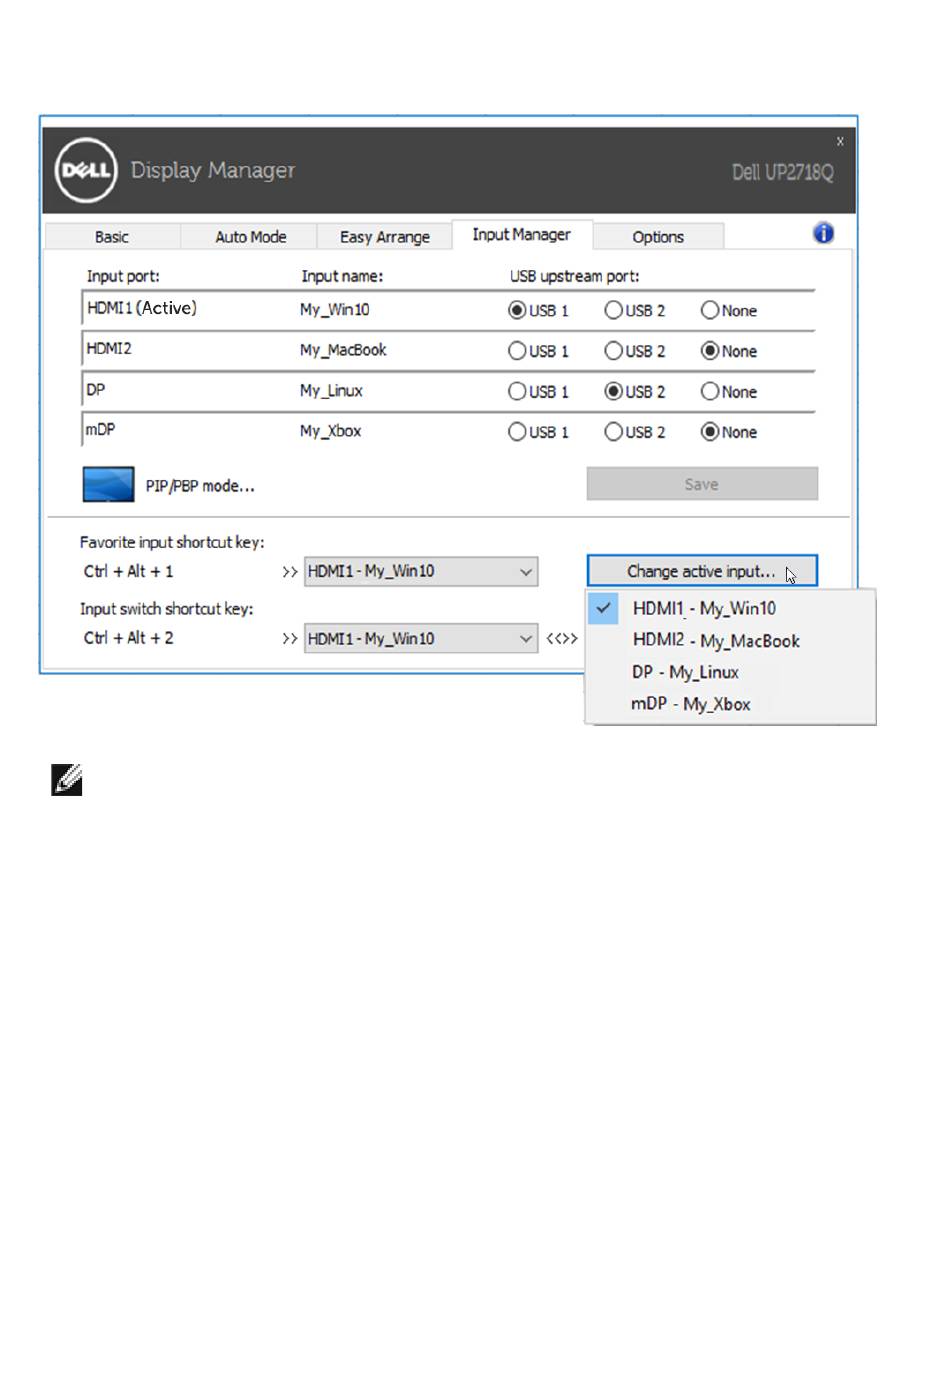Choose HDMI2 - My_MacBook from the menu
This screenshot has width=950, height=1374.
(730, 640)
